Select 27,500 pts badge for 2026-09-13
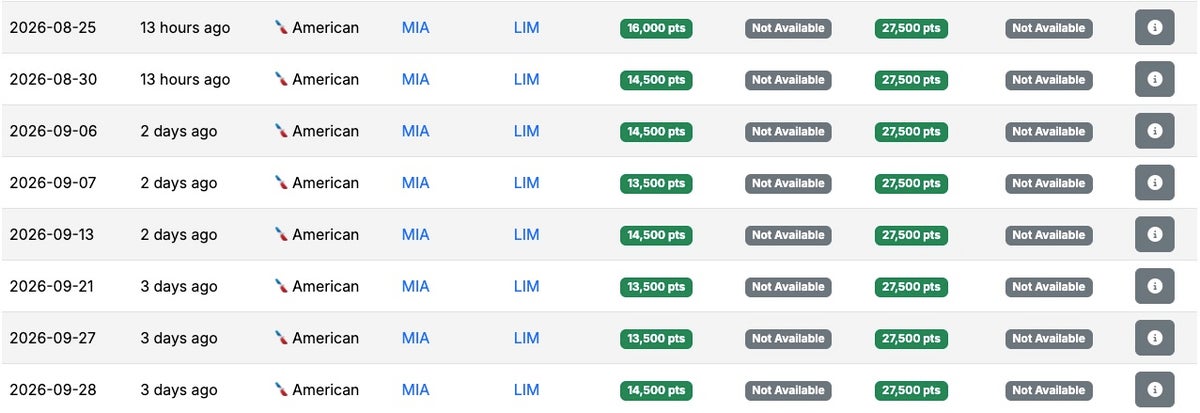 (910, 235)
